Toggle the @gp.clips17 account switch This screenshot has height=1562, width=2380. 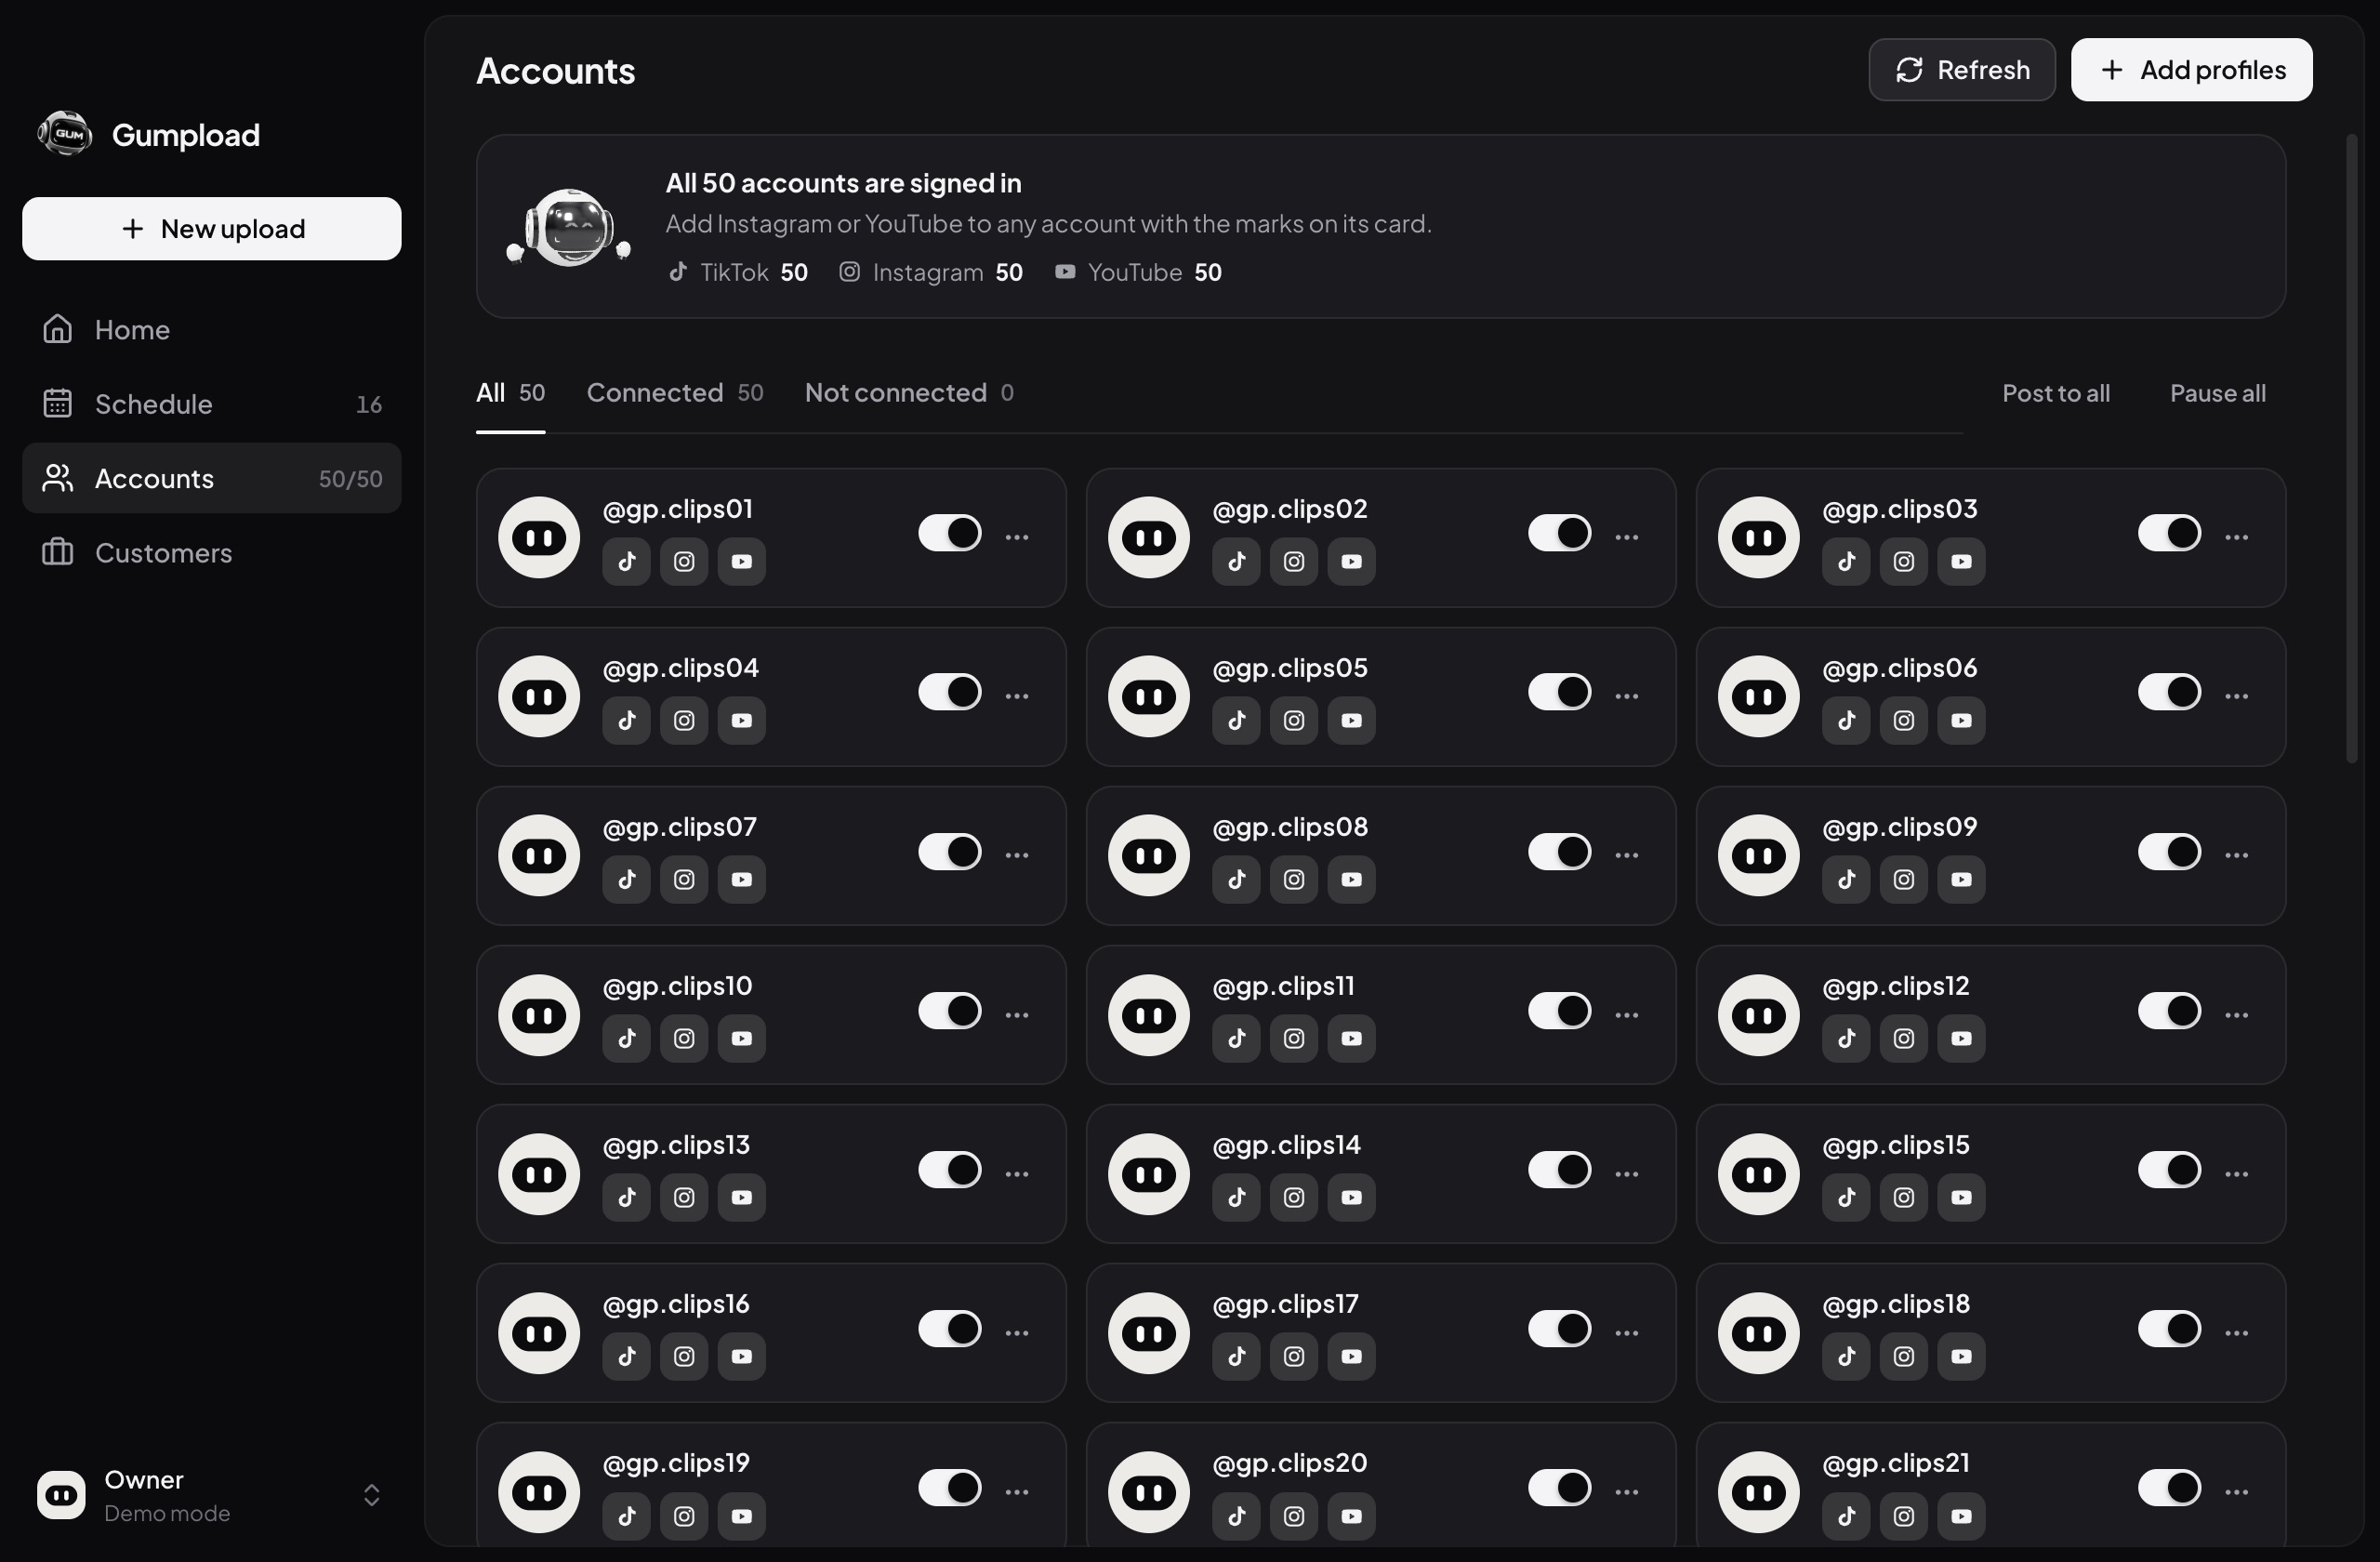click(1560, 1329)
